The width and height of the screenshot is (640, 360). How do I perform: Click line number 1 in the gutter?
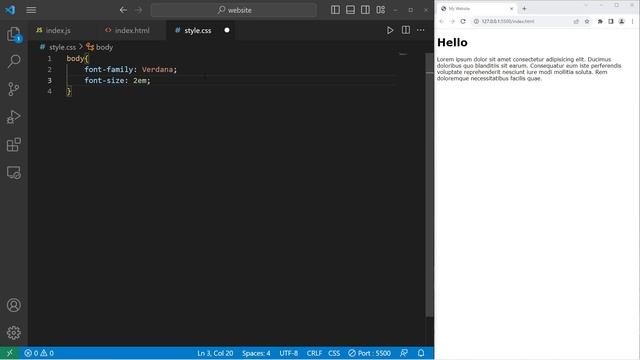pyautogui.click(x=49, y=58)
